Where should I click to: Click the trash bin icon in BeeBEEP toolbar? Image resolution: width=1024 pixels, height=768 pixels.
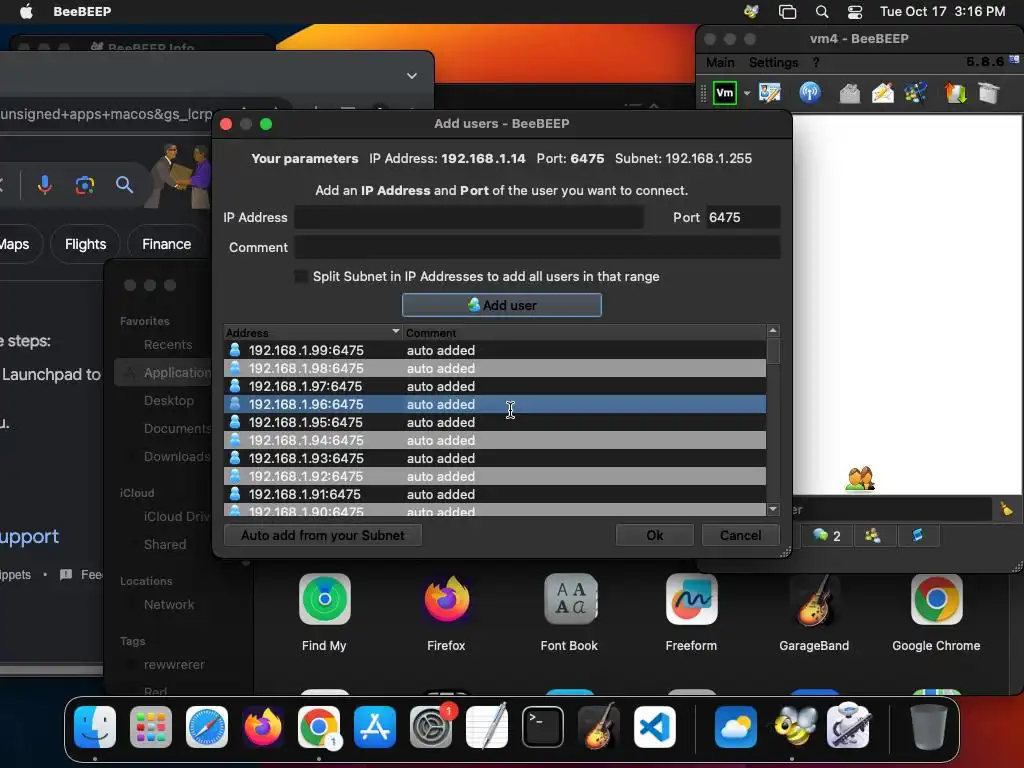(988, 93)
